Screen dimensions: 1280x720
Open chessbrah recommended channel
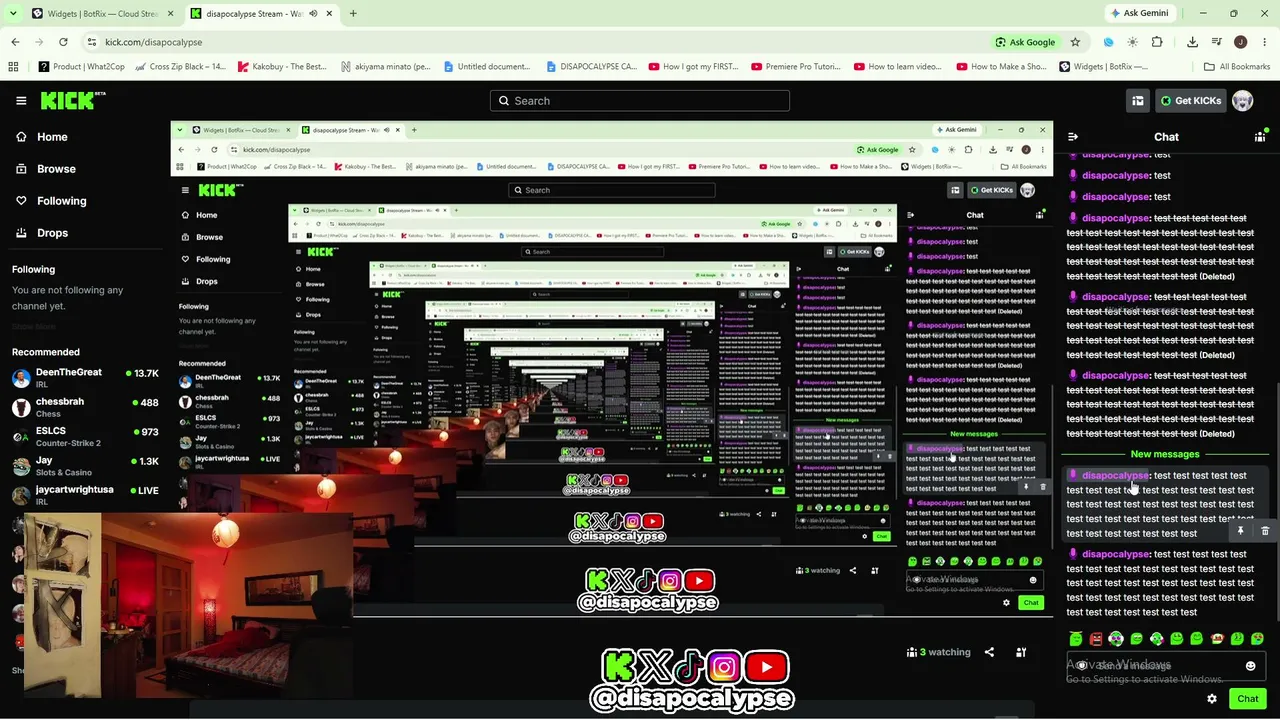click(x=86, y=407)
